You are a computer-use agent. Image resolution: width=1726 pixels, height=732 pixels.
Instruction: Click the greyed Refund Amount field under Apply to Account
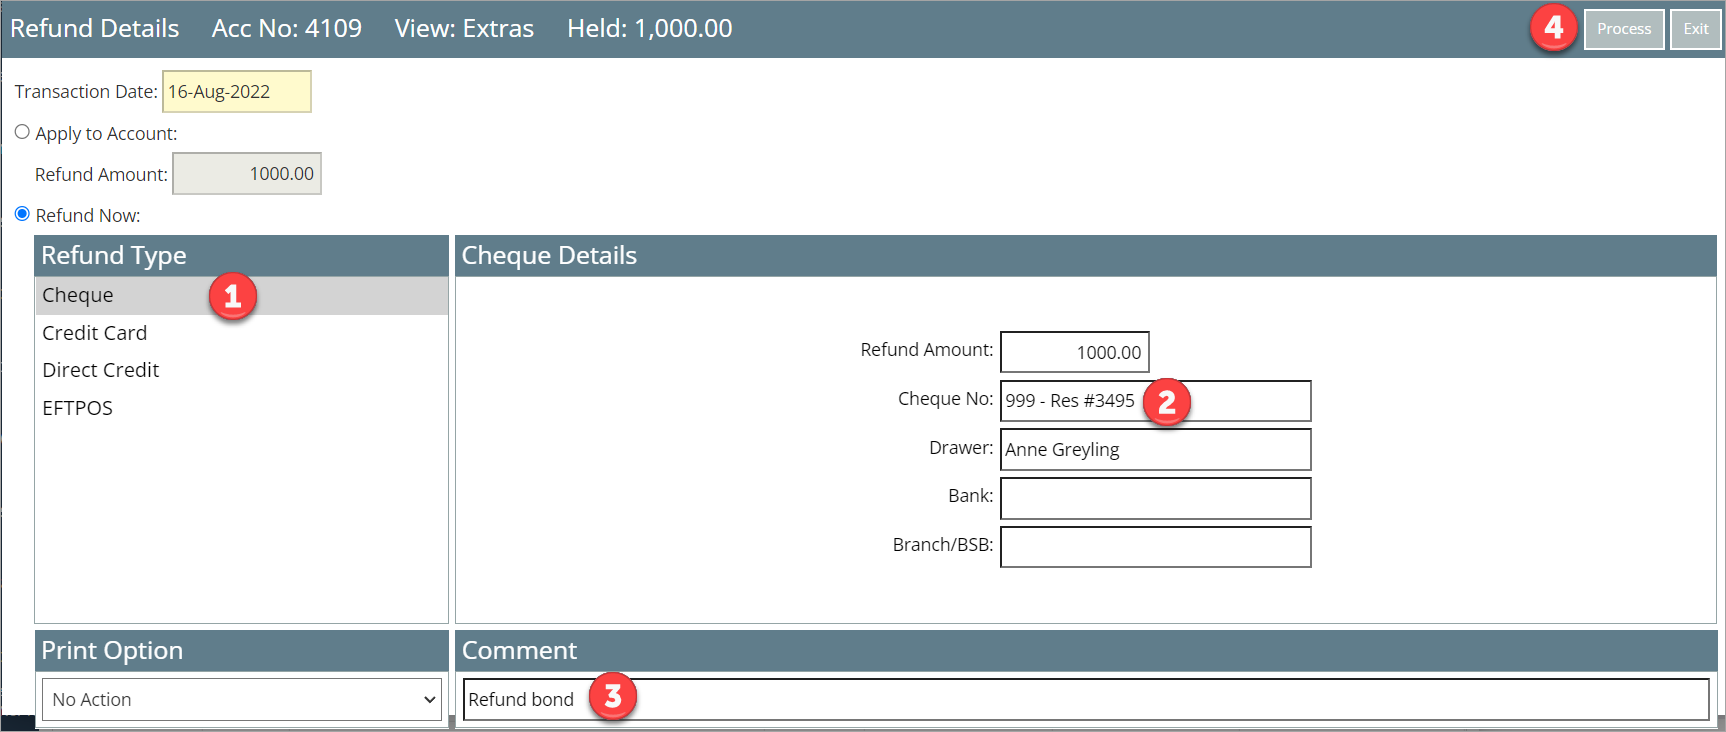pyautogui.click(x=246, y=174)
